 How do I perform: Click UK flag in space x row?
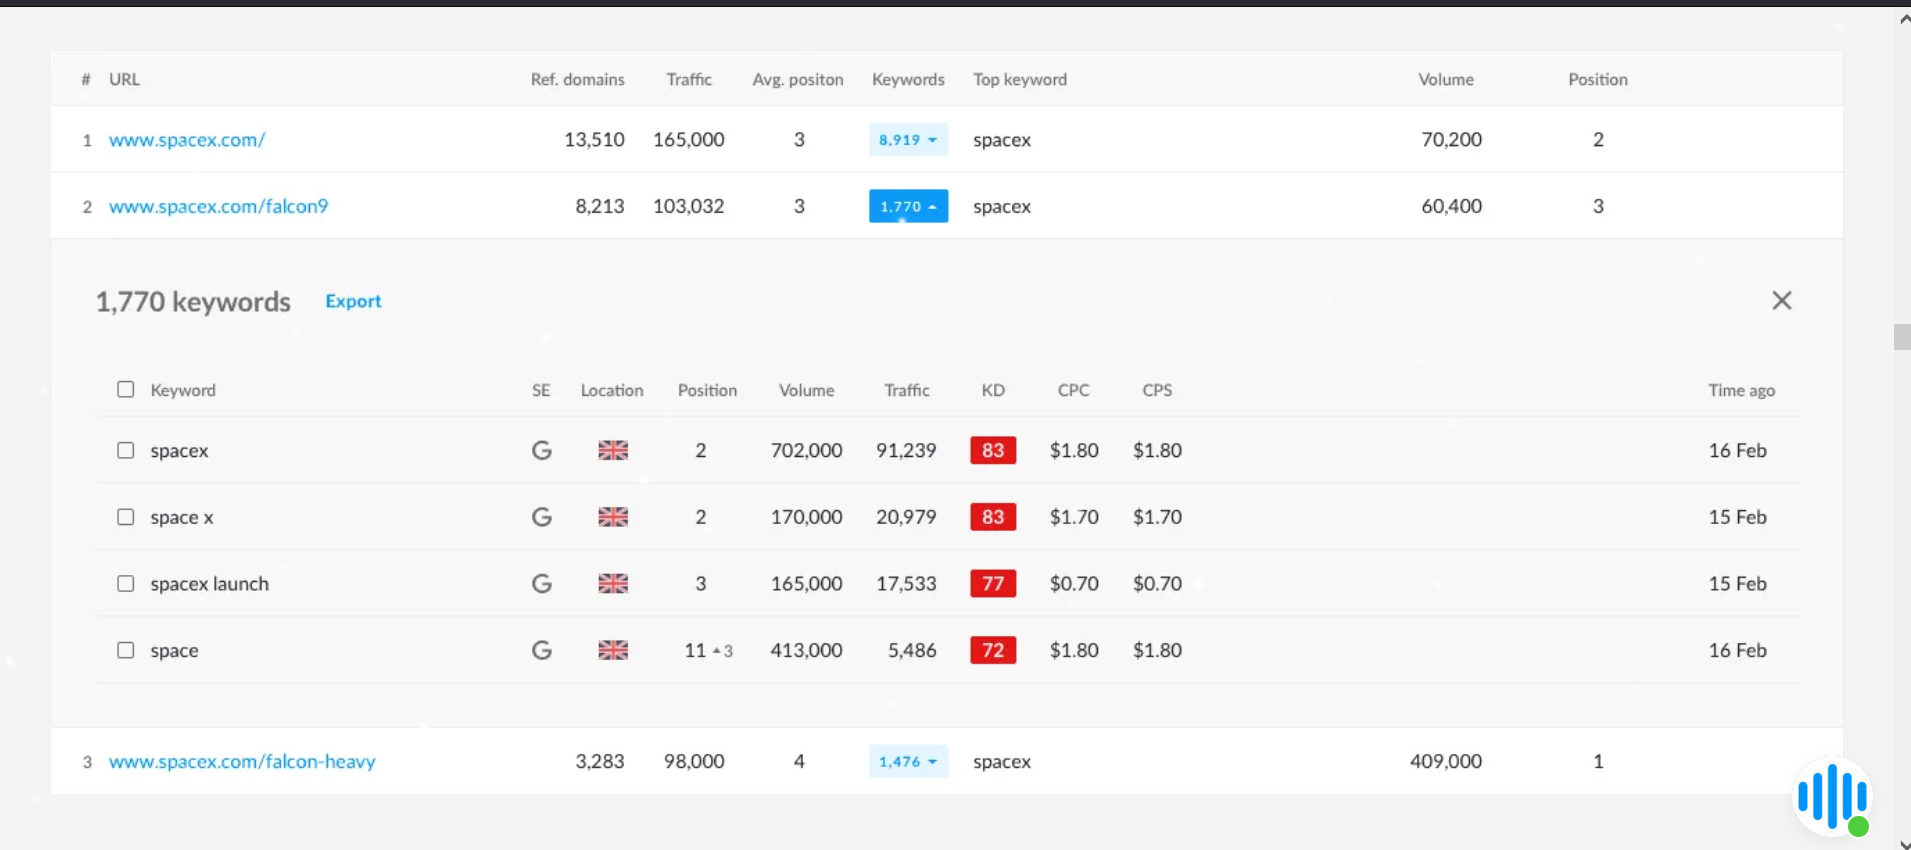point(613,517)
